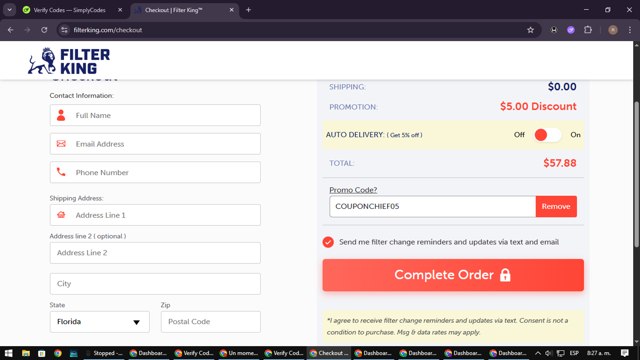Open the Windows notification center
This screenshot has width=640, height=360.
[x=624, y=353]
